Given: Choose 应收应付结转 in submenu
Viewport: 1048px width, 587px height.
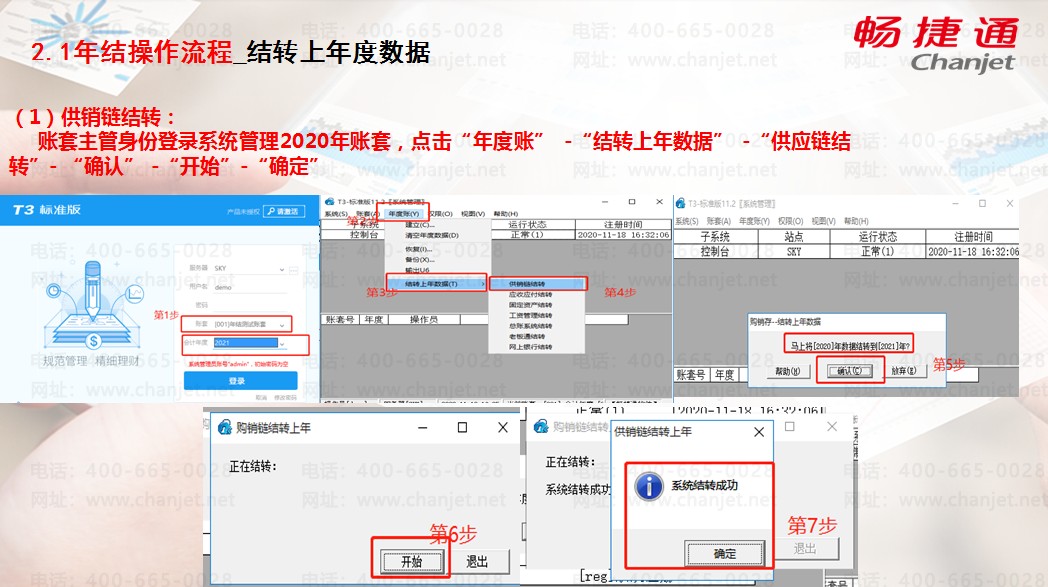Looking at the screenshot, I should point(530,294).
